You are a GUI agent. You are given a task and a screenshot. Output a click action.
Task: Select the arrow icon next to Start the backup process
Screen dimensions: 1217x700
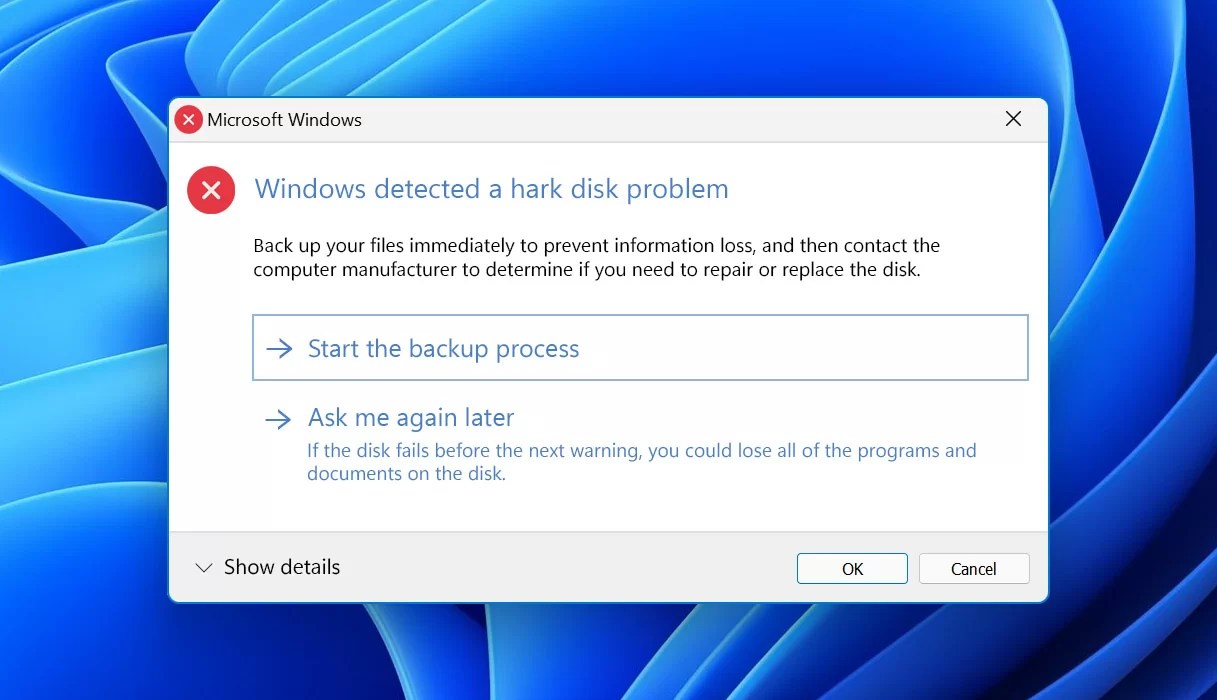click(x=278, y=348)
